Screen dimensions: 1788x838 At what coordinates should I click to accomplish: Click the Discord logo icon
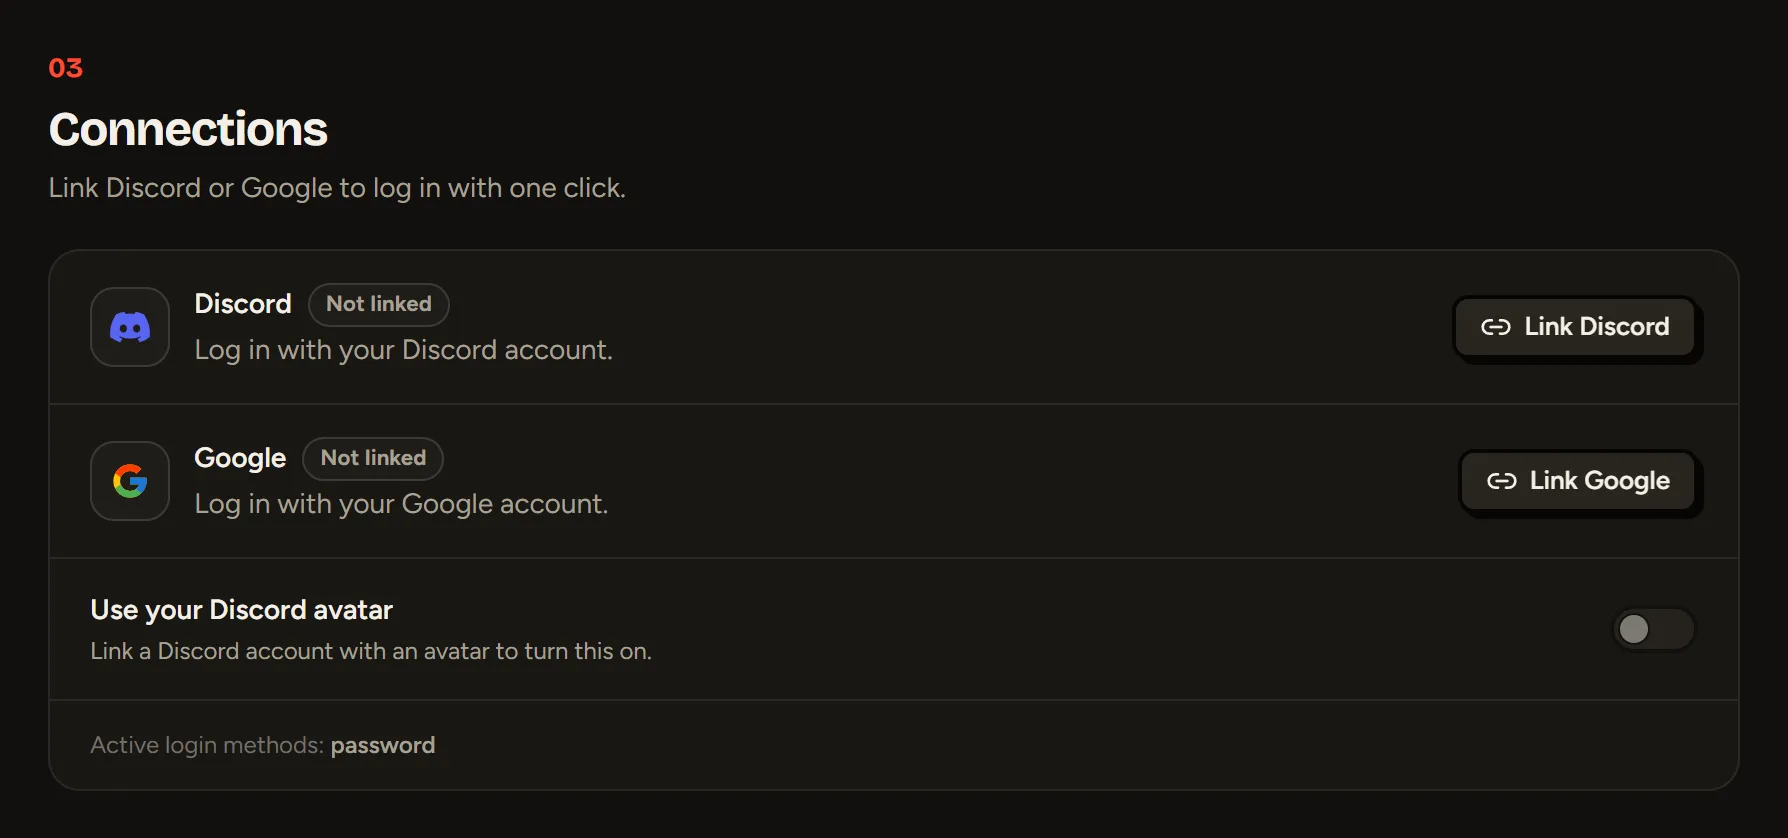(x=130, y=327)
